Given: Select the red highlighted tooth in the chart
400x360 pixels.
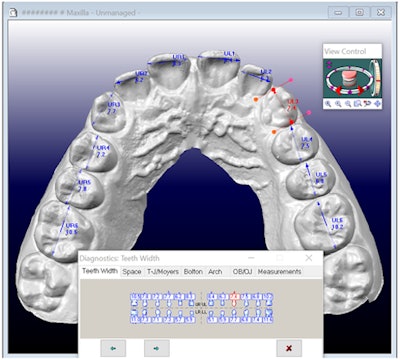Looking at the screenshot, I should [234, 300].
